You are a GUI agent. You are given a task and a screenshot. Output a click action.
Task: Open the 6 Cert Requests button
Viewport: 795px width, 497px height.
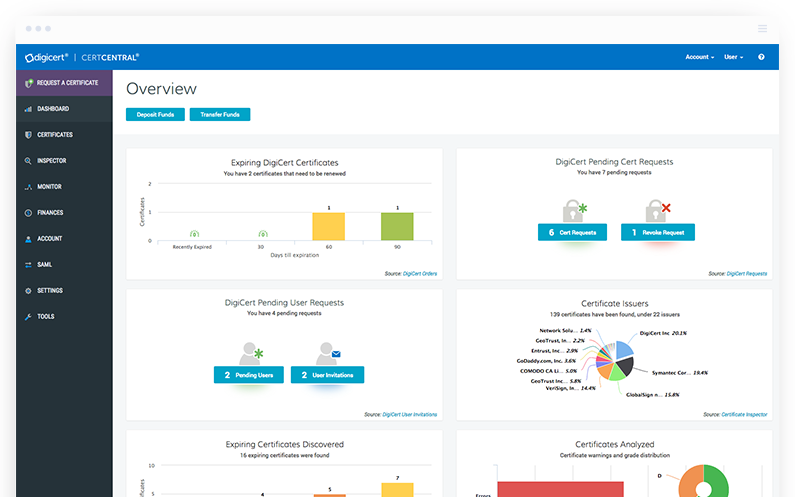572,232
